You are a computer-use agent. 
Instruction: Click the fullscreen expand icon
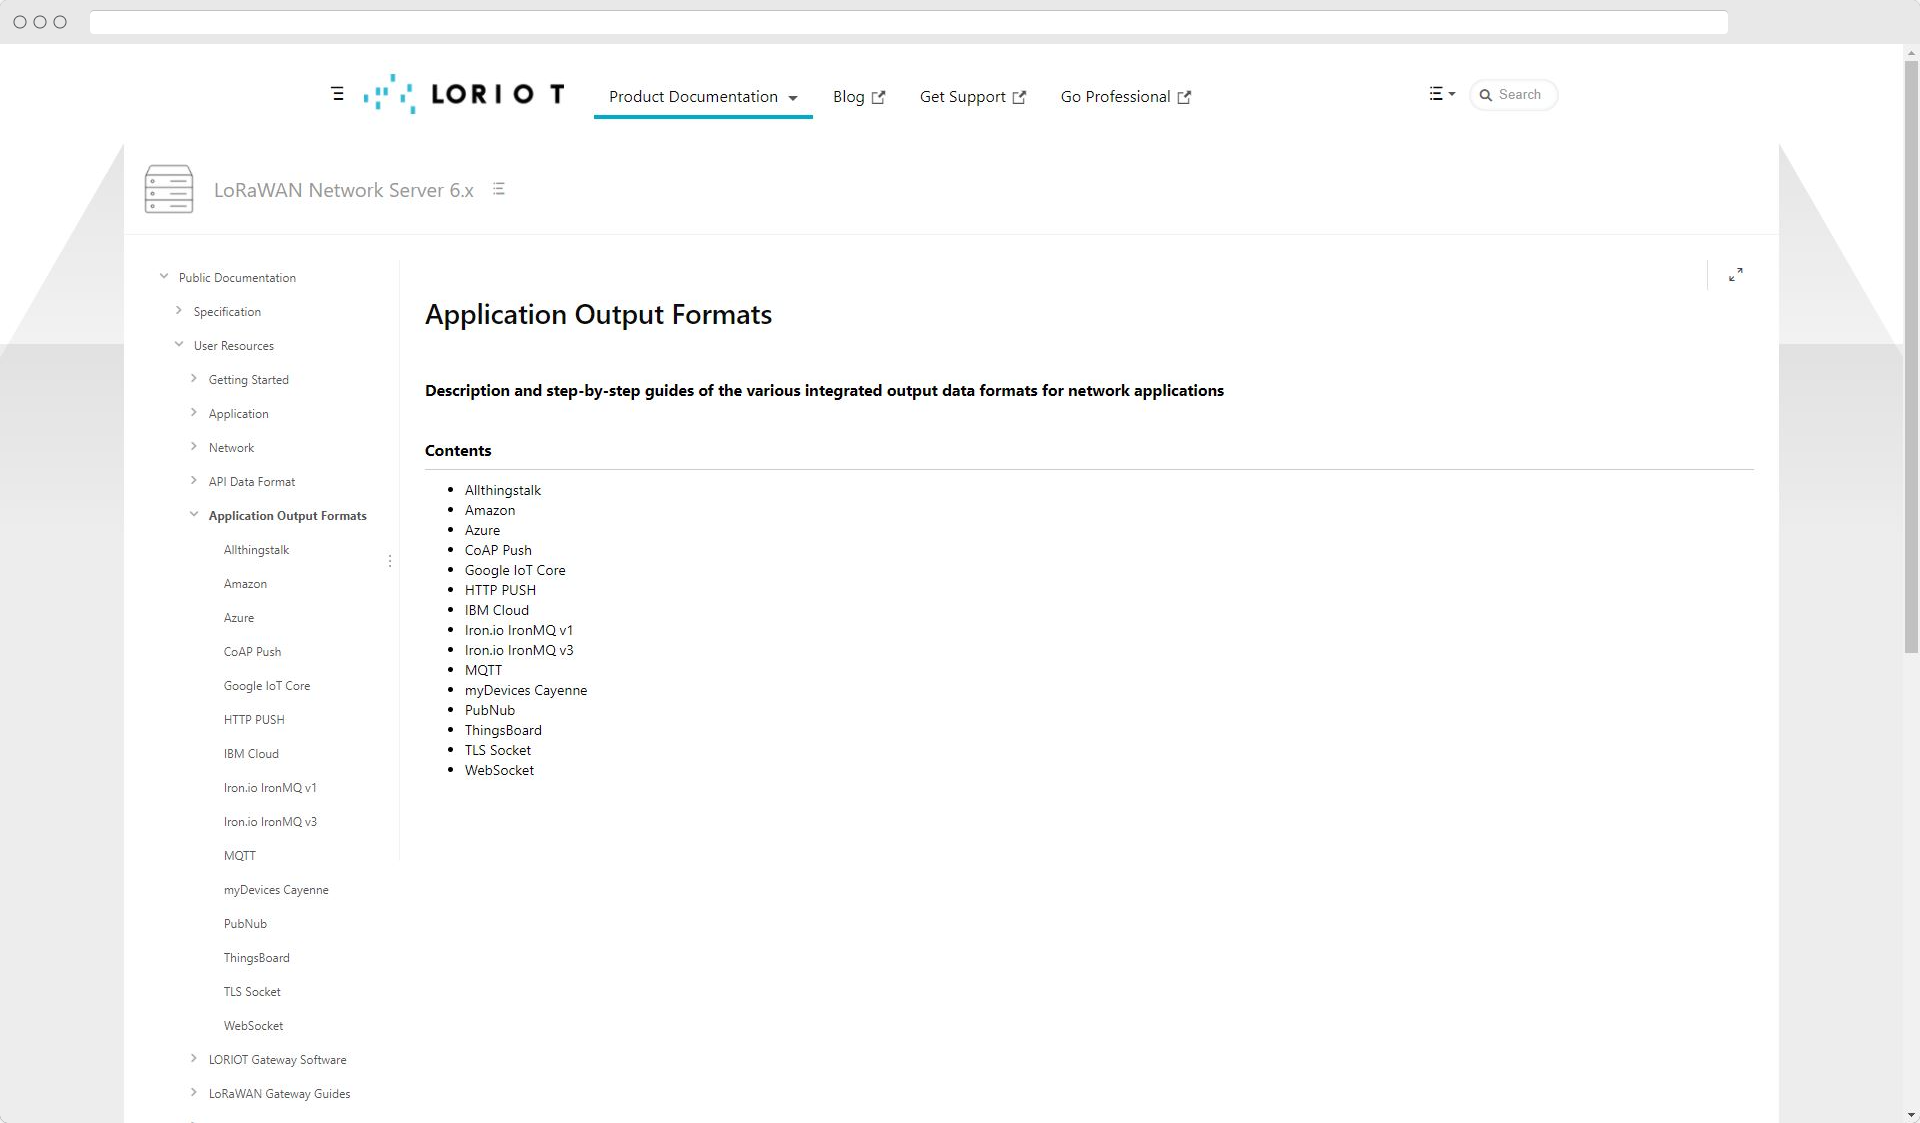[x=1736, y=275]
